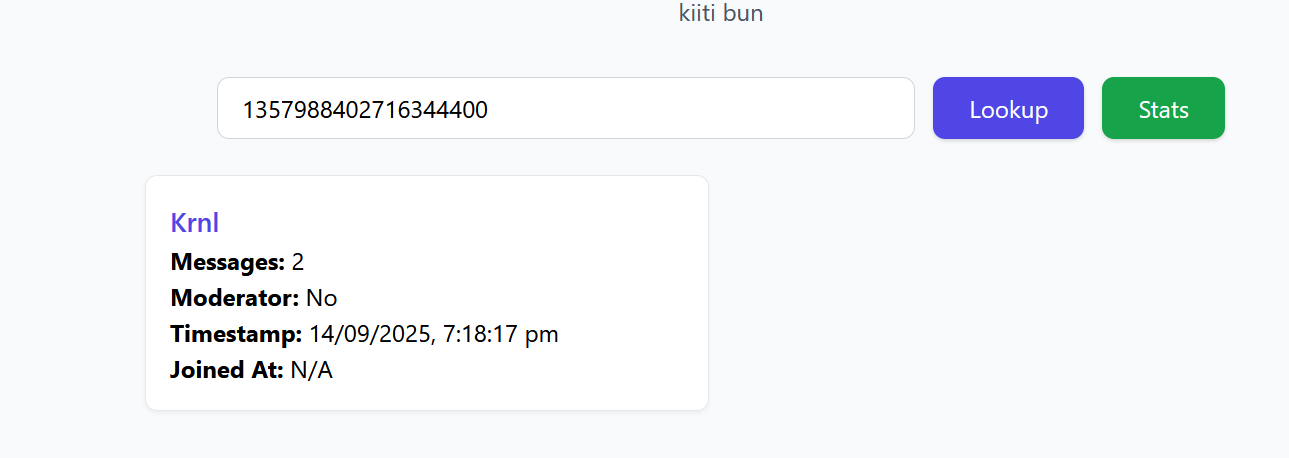This screenshot has height=458, width=1289.
Task: Click the word "bun" in the page header
Action: (x=746, y=14)
